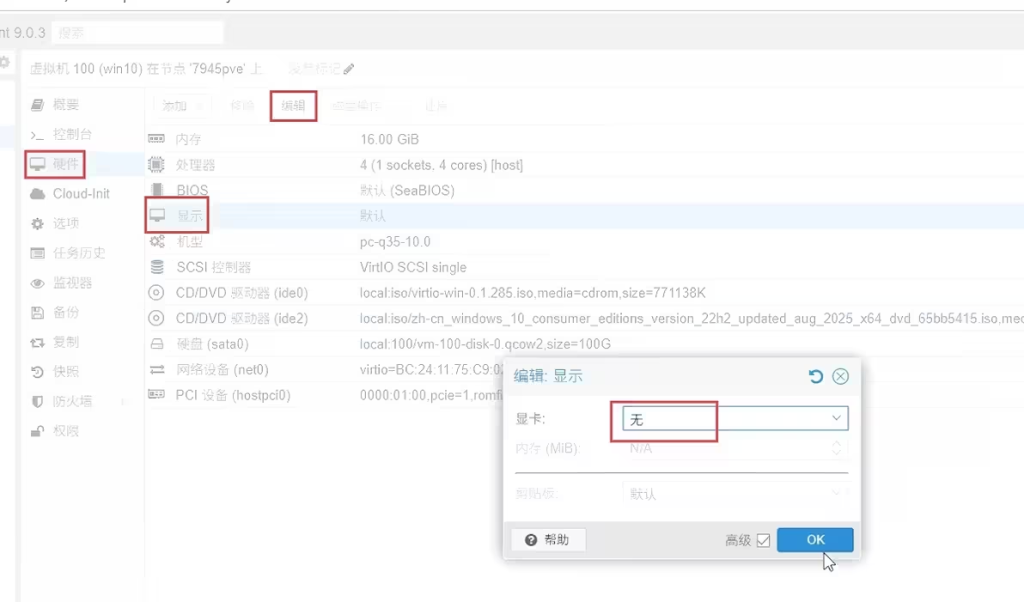
Task: Go to 选项 options gear icon
Action: [x=38, y=223]
